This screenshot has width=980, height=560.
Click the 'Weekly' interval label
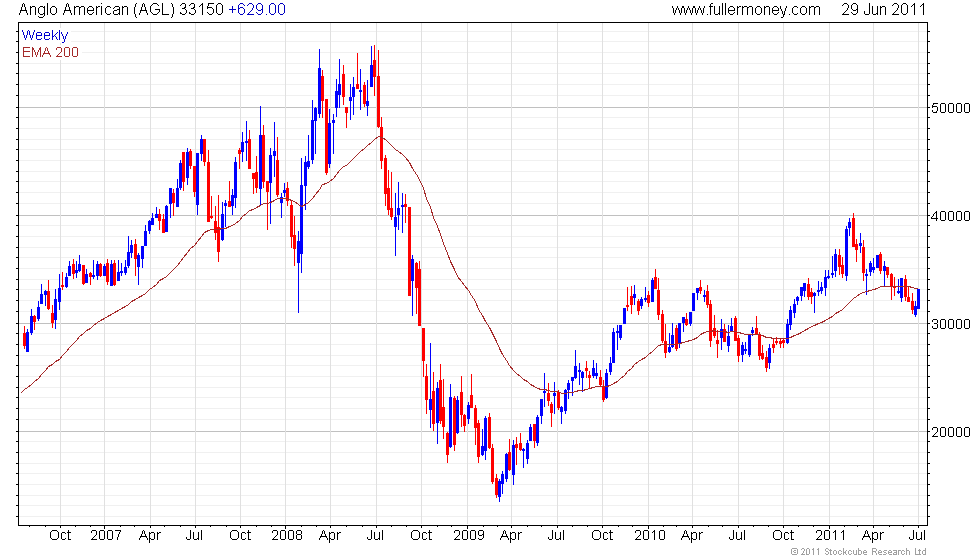point(45,36)
